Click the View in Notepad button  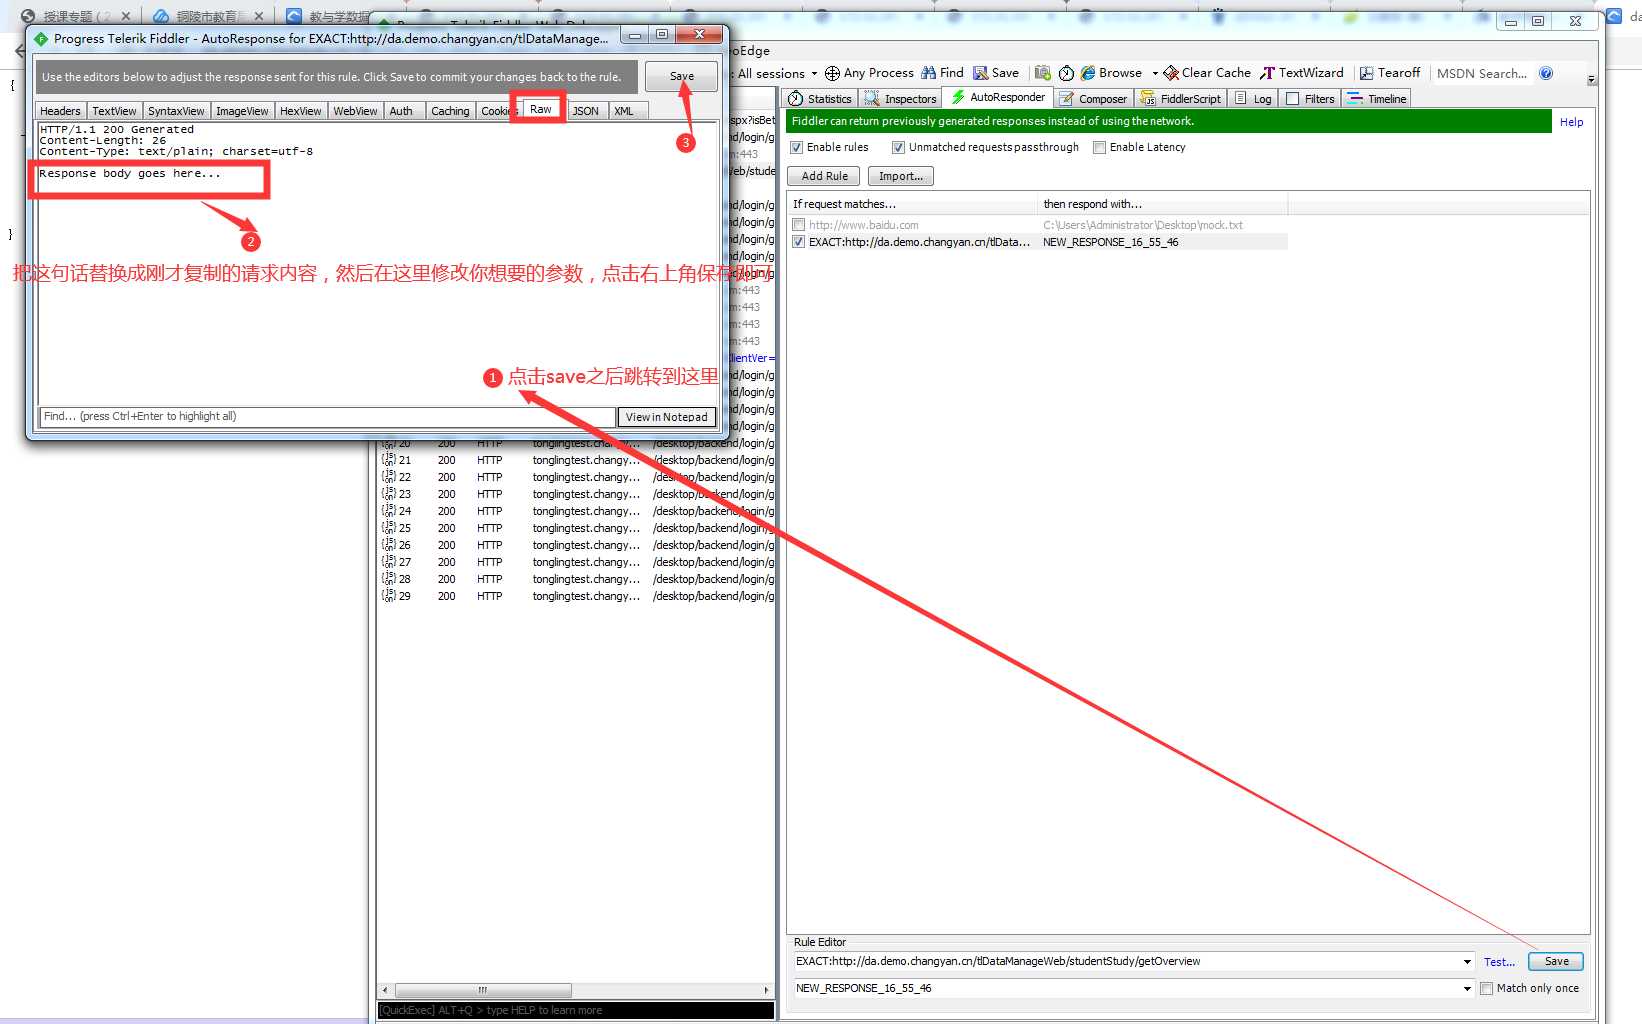(x=666, y=417)
